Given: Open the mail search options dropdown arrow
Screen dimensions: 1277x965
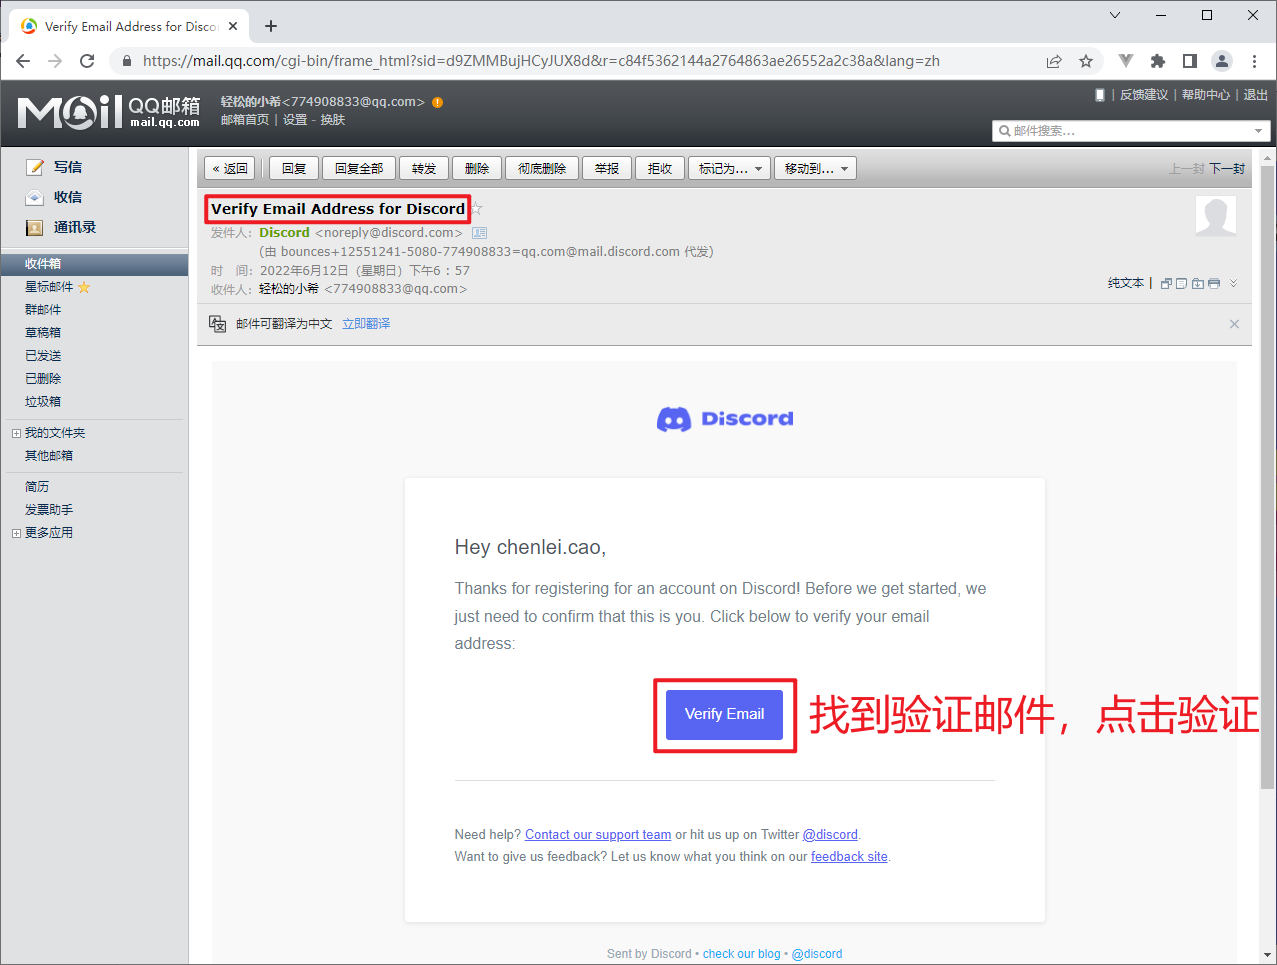Looking at the screenshot, I should (x=1258, y=131).
